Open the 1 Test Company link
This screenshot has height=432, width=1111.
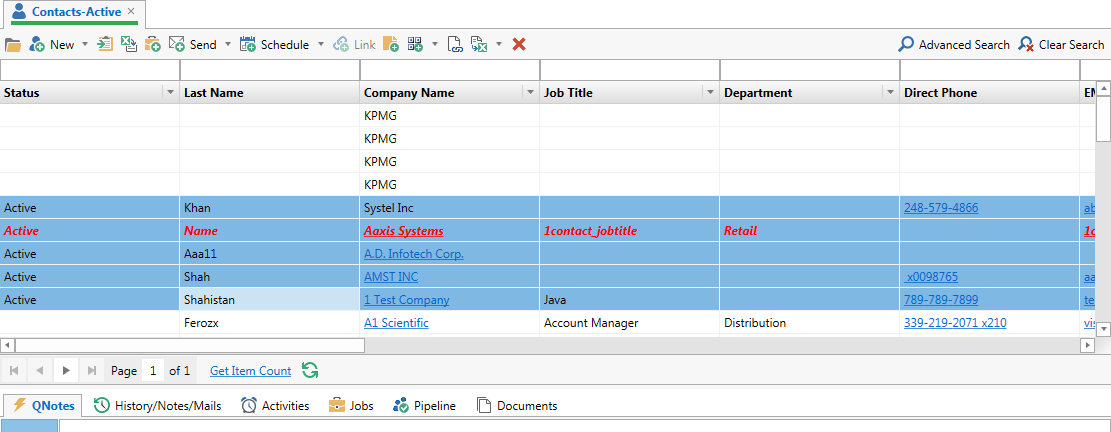(407, 300)
